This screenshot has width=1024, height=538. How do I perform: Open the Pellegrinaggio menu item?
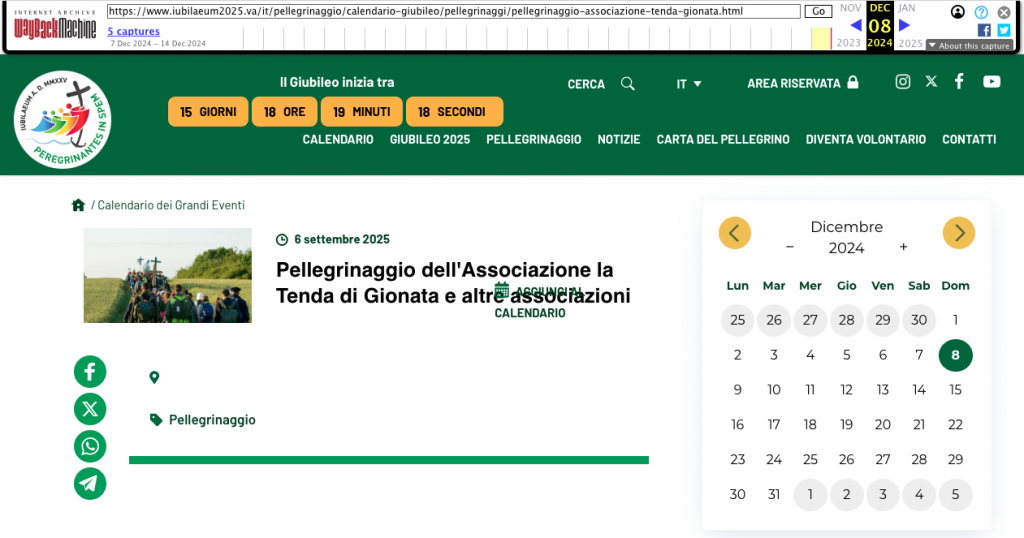coord(533,140)
